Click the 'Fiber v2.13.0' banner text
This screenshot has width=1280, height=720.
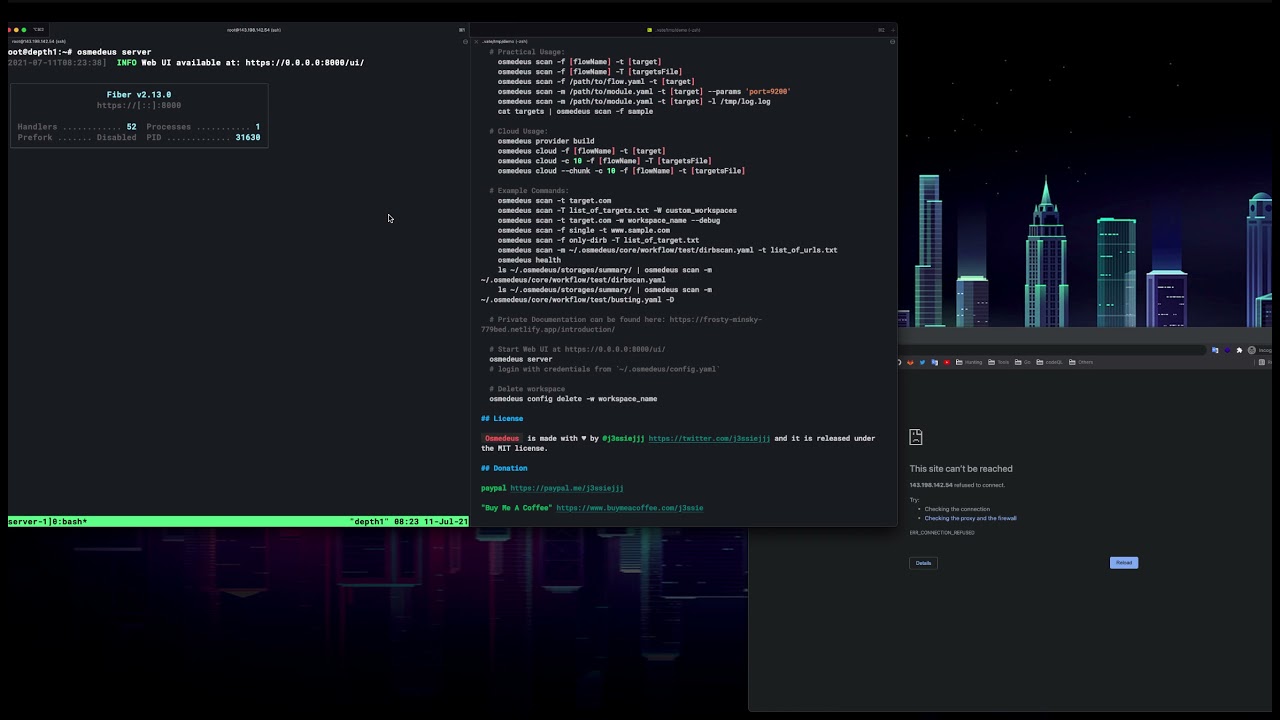click(x=139, y=95)
